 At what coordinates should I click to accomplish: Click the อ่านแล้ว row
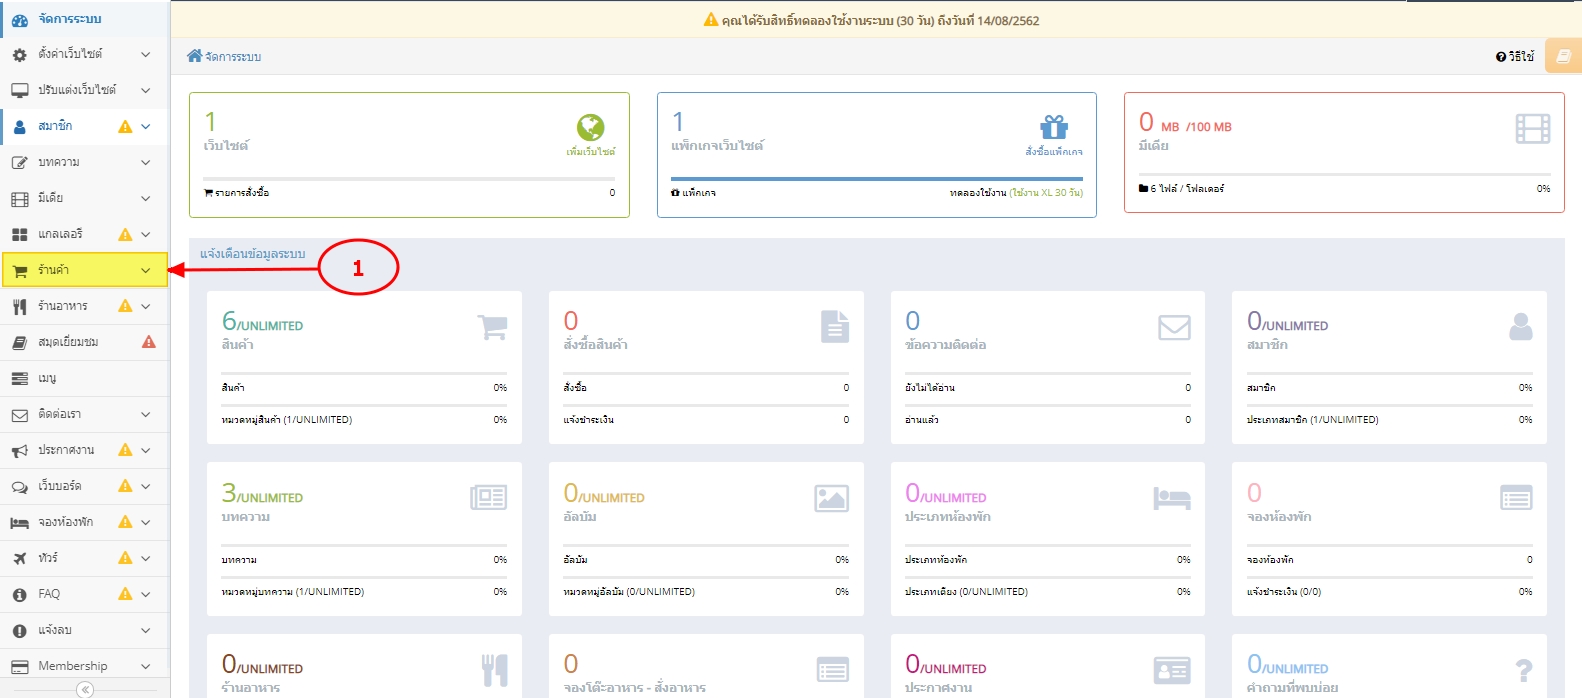[1048, 420]
